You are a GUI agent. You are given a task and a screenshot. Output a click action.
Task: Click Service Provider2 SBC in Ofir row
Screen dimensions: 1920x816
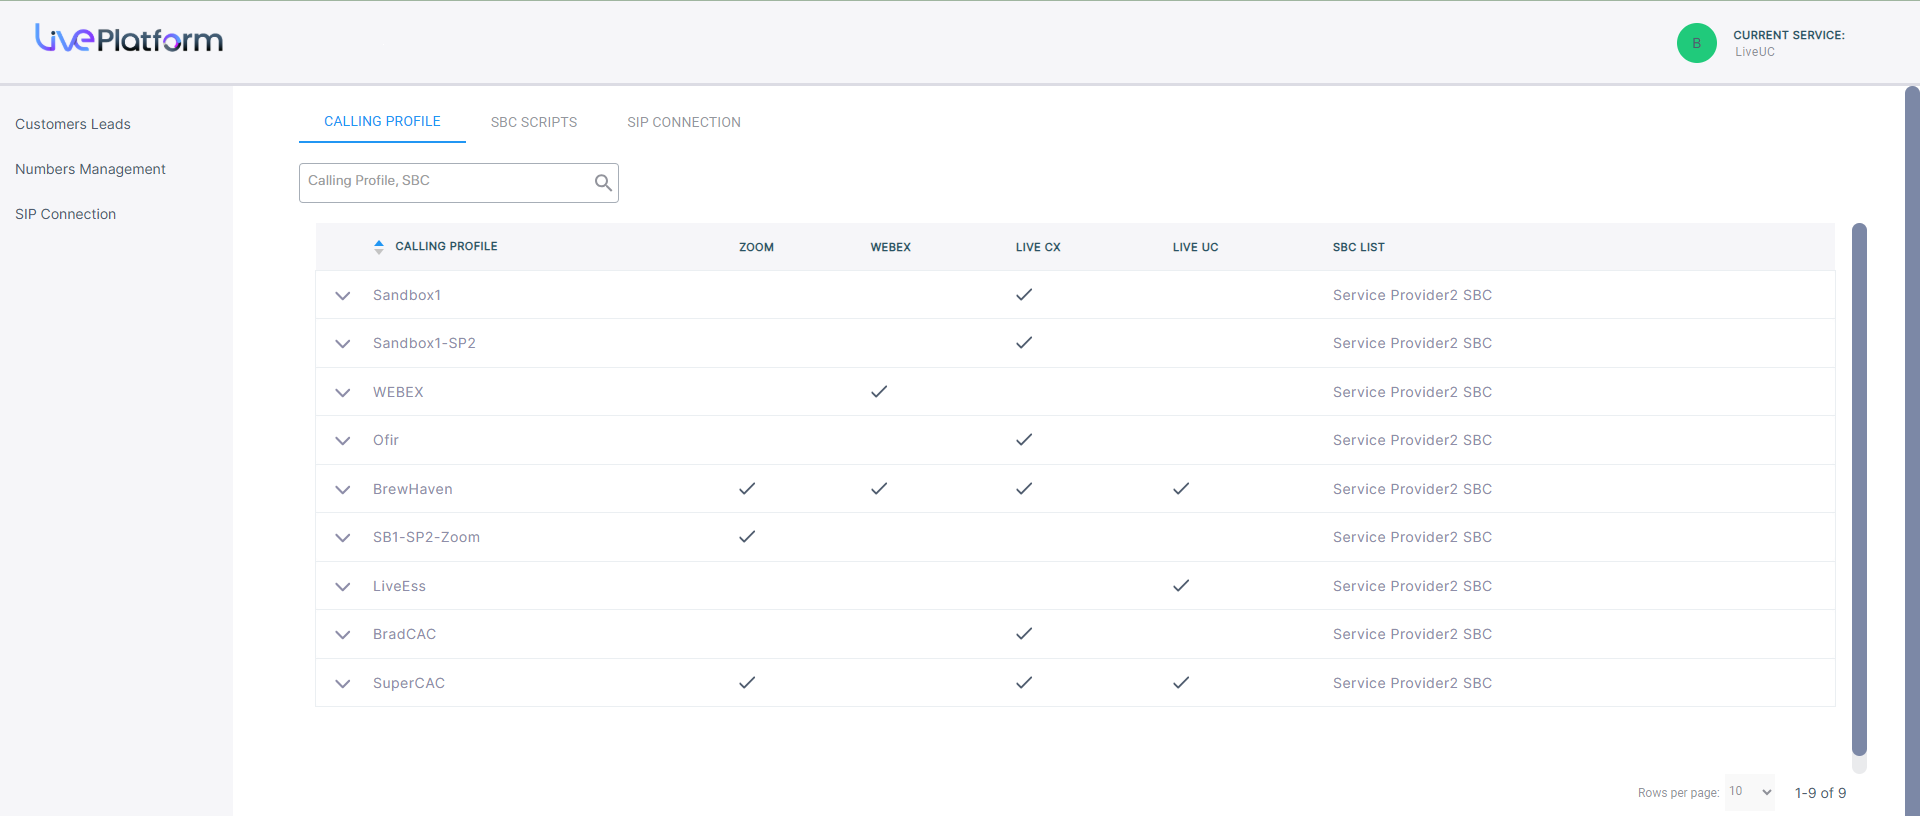pos(1412,440)
